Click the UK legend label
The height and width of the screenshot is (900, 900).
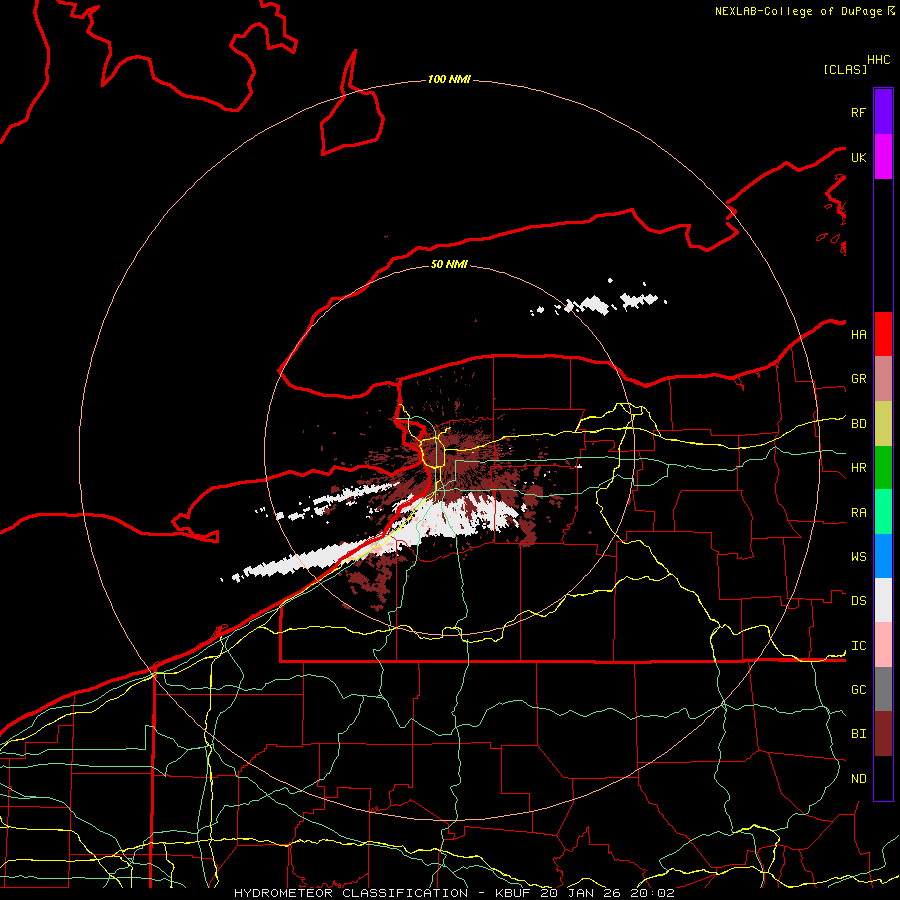tap(858, 157)
